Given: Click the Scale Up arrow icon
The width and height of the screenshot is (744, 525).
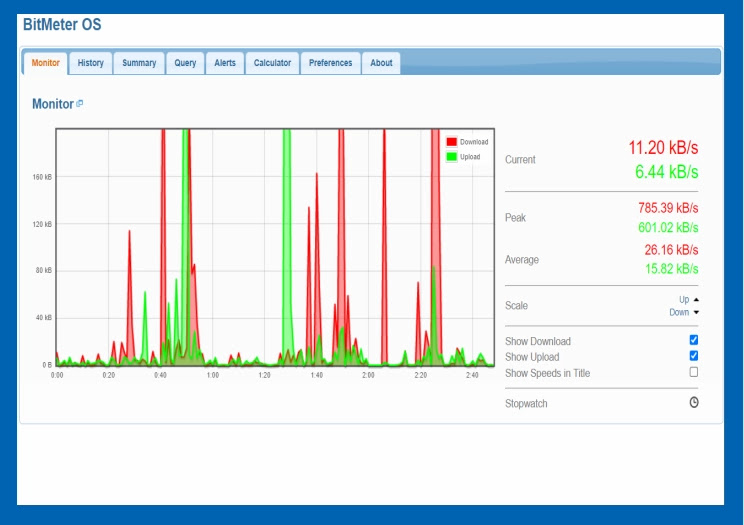Looking at the screenshot, I should tap(696, 300).
